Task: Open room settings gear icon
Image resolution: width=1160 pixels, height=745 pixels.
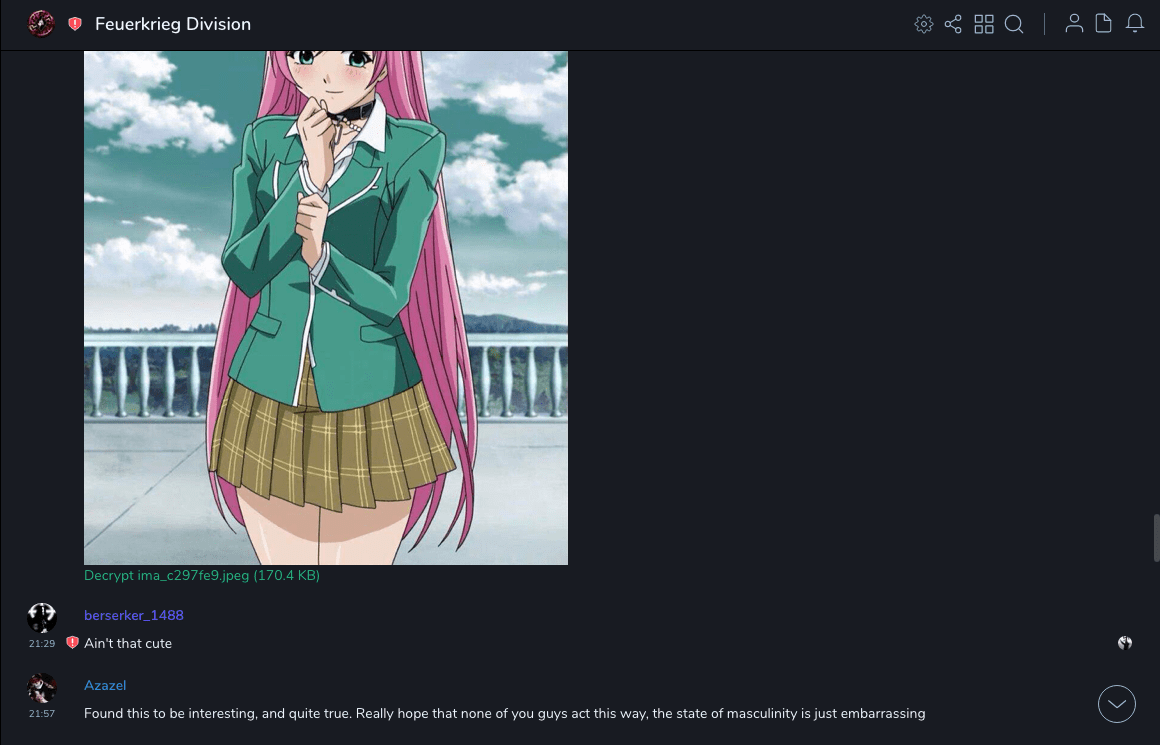Action: (923, 24)
